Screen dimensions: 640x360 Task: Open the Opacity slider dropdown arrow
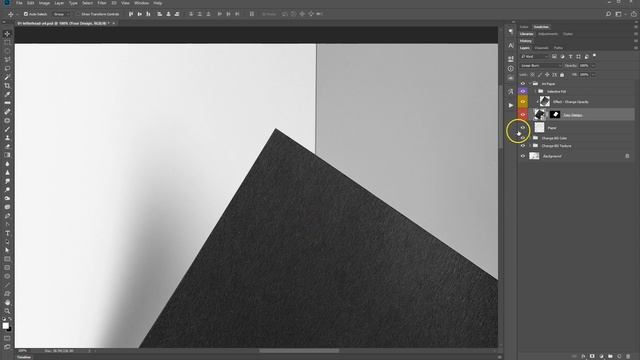point(593,65)
